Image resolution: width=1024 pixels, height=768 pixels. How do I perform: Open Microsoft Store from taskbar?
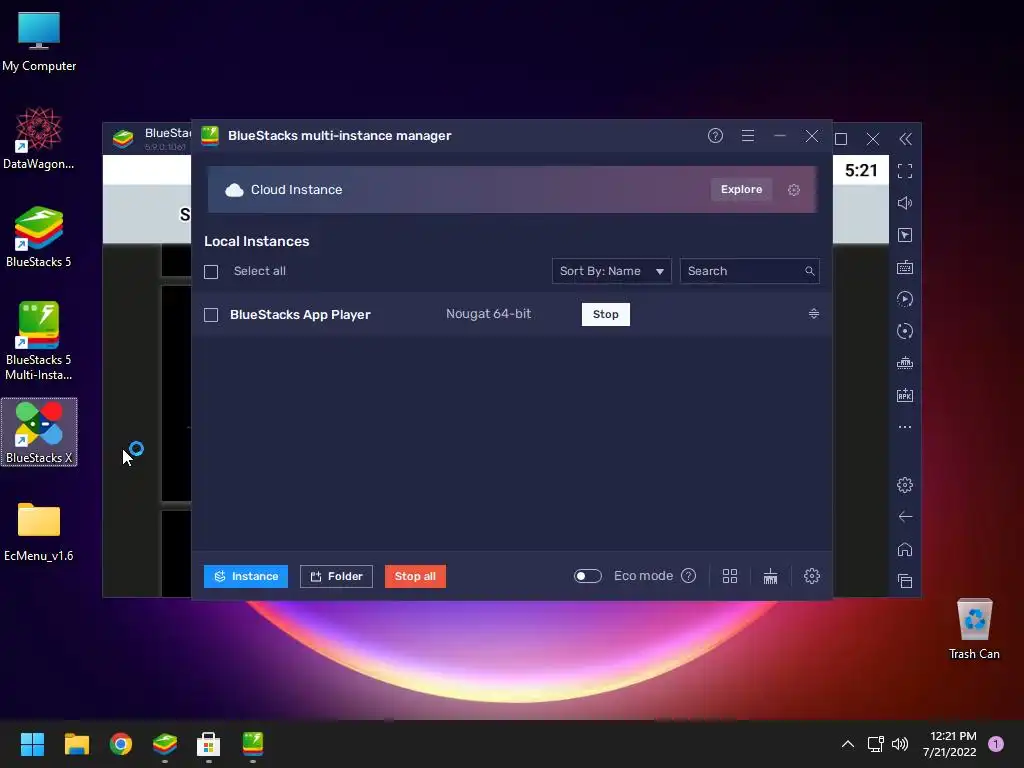click(x=208, y=744)
